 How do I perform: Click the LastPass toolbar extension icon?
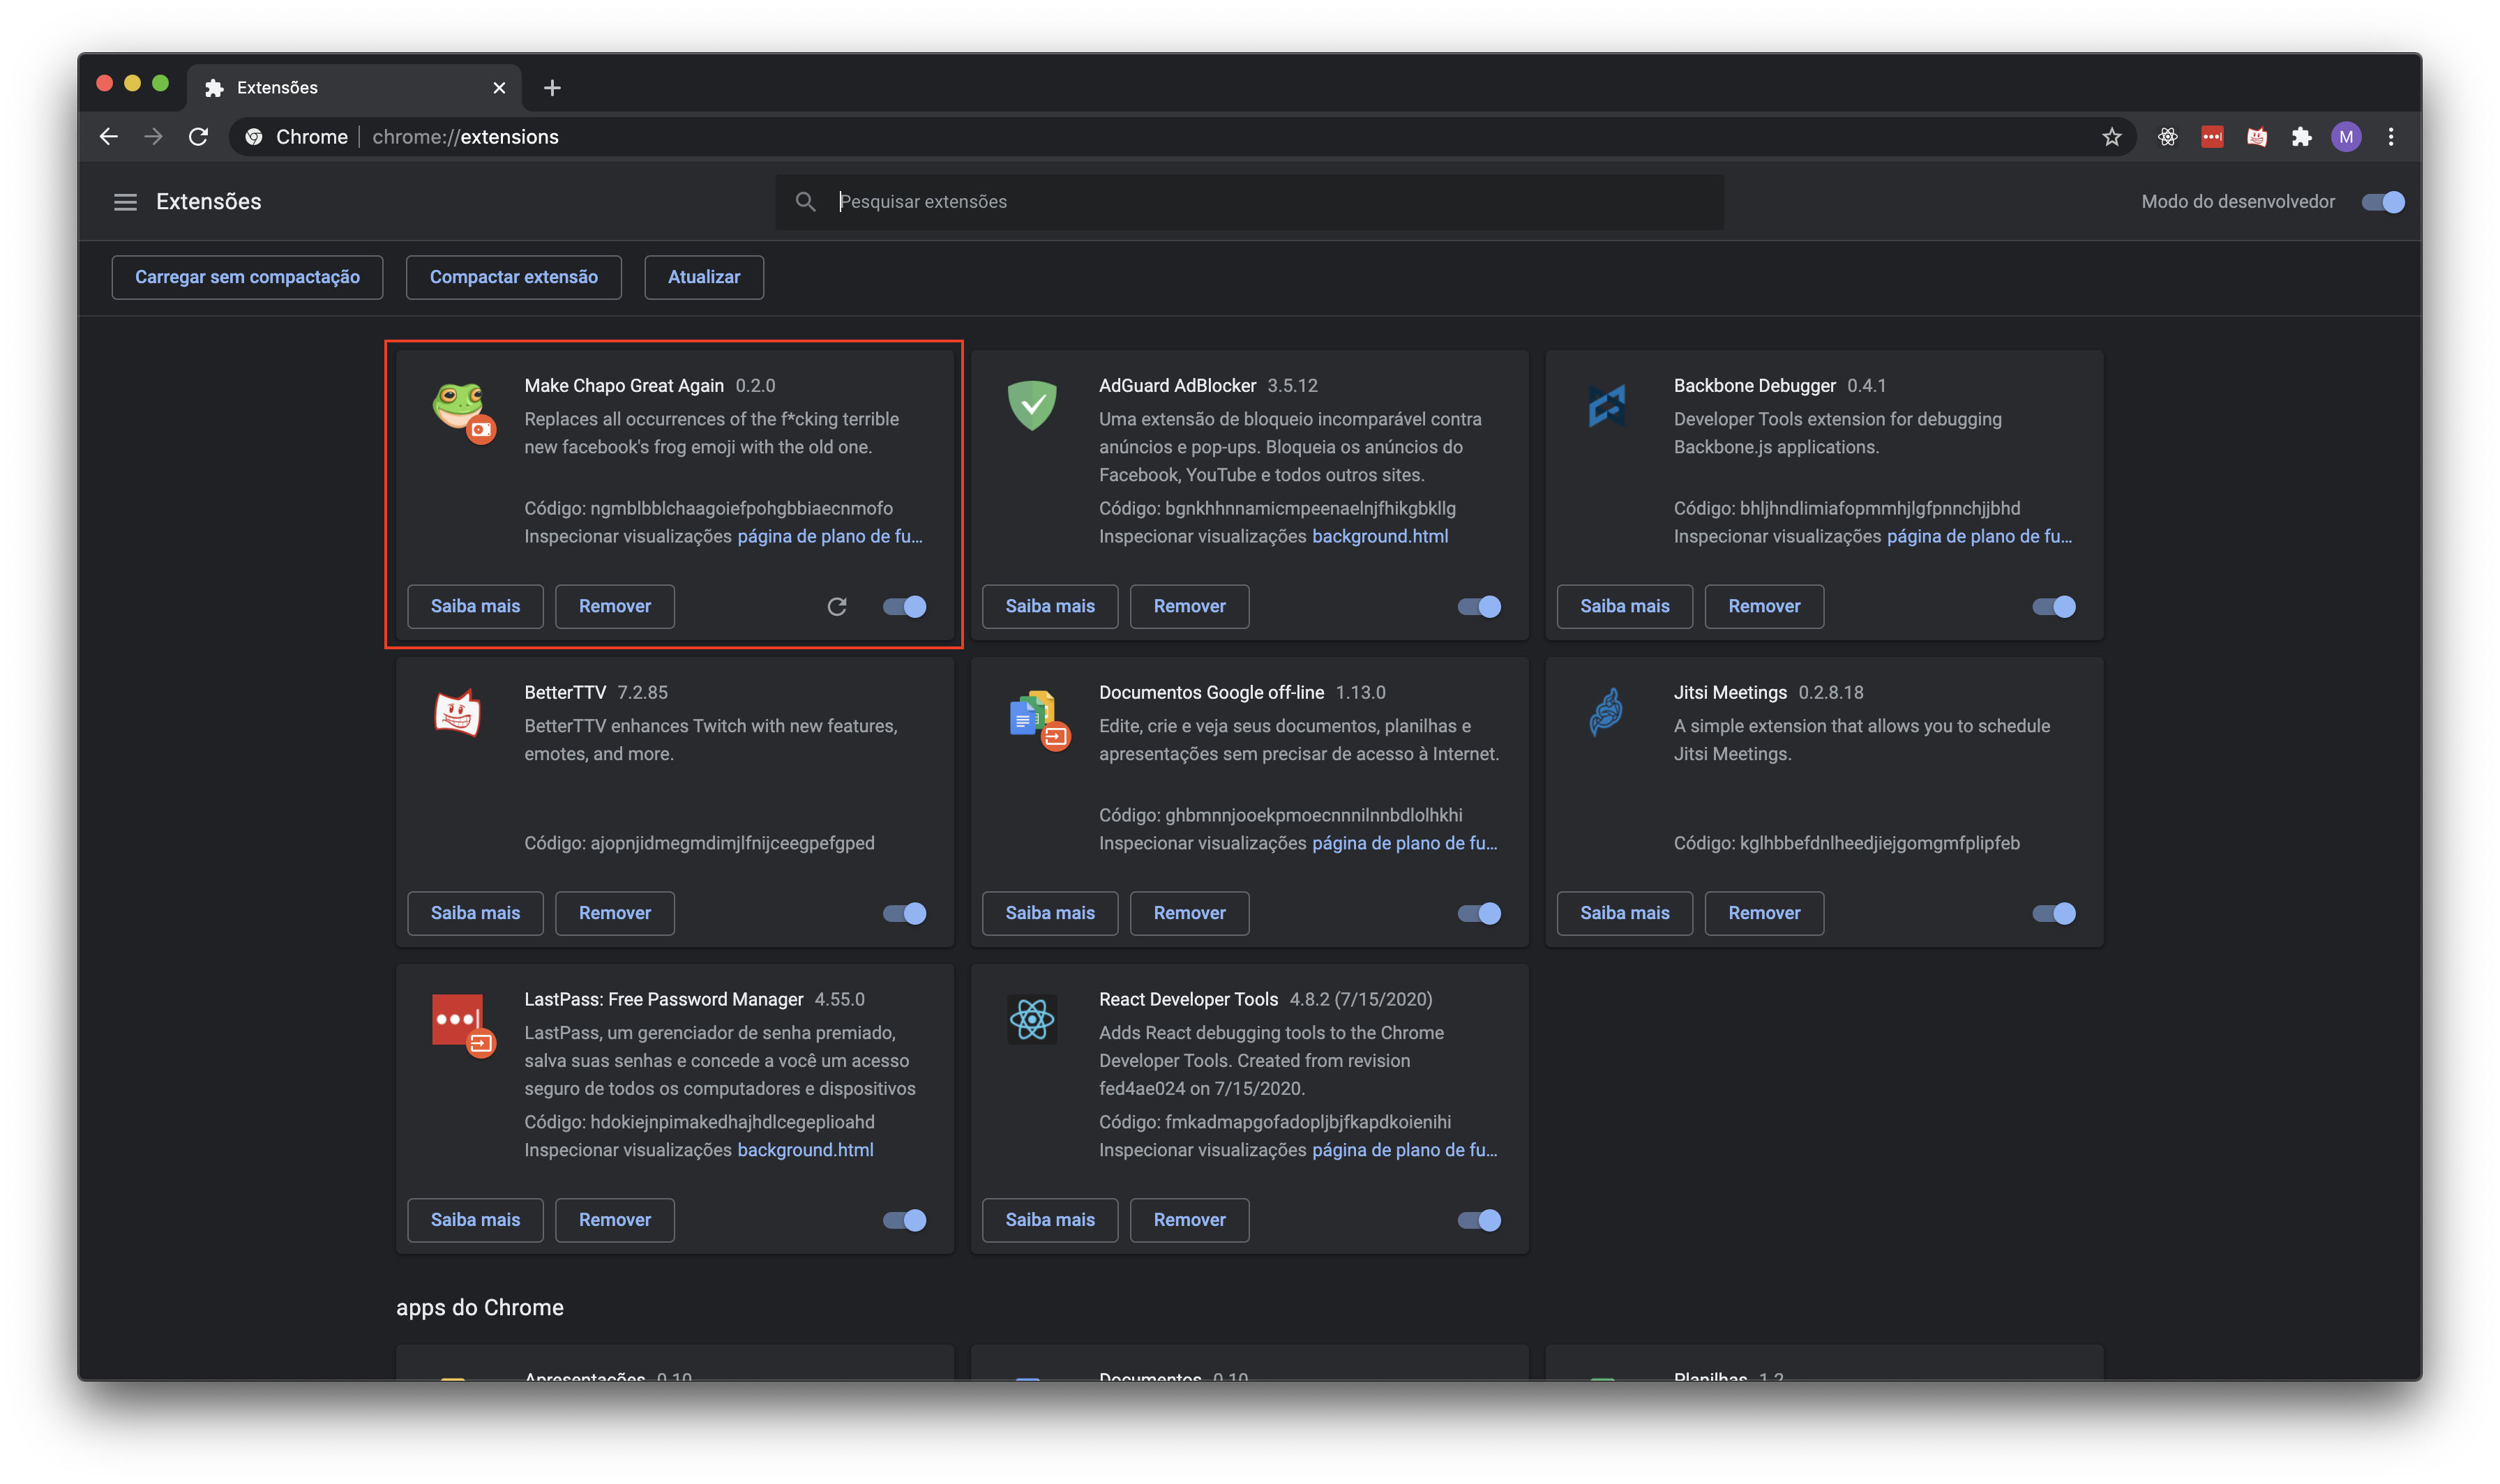click(2212, 137)
